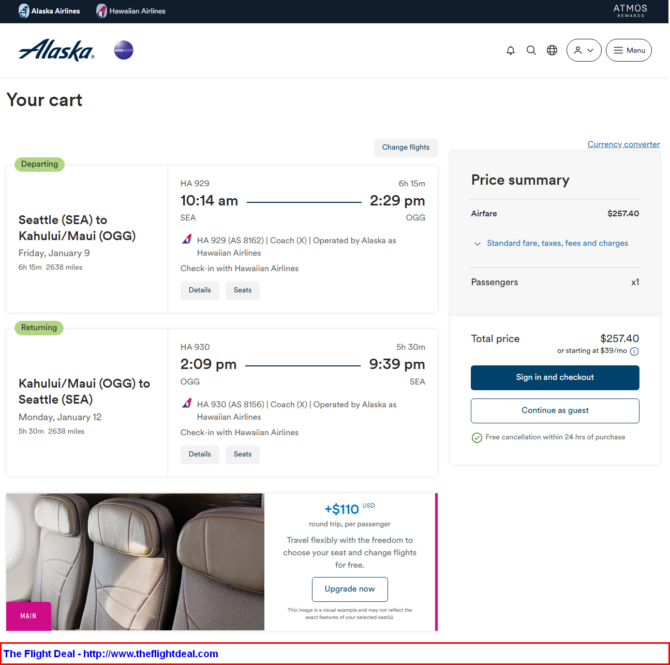This screenshot has height=665, width=670.
Task: Open the Atmos Rewards link
Action: [630, 10]
